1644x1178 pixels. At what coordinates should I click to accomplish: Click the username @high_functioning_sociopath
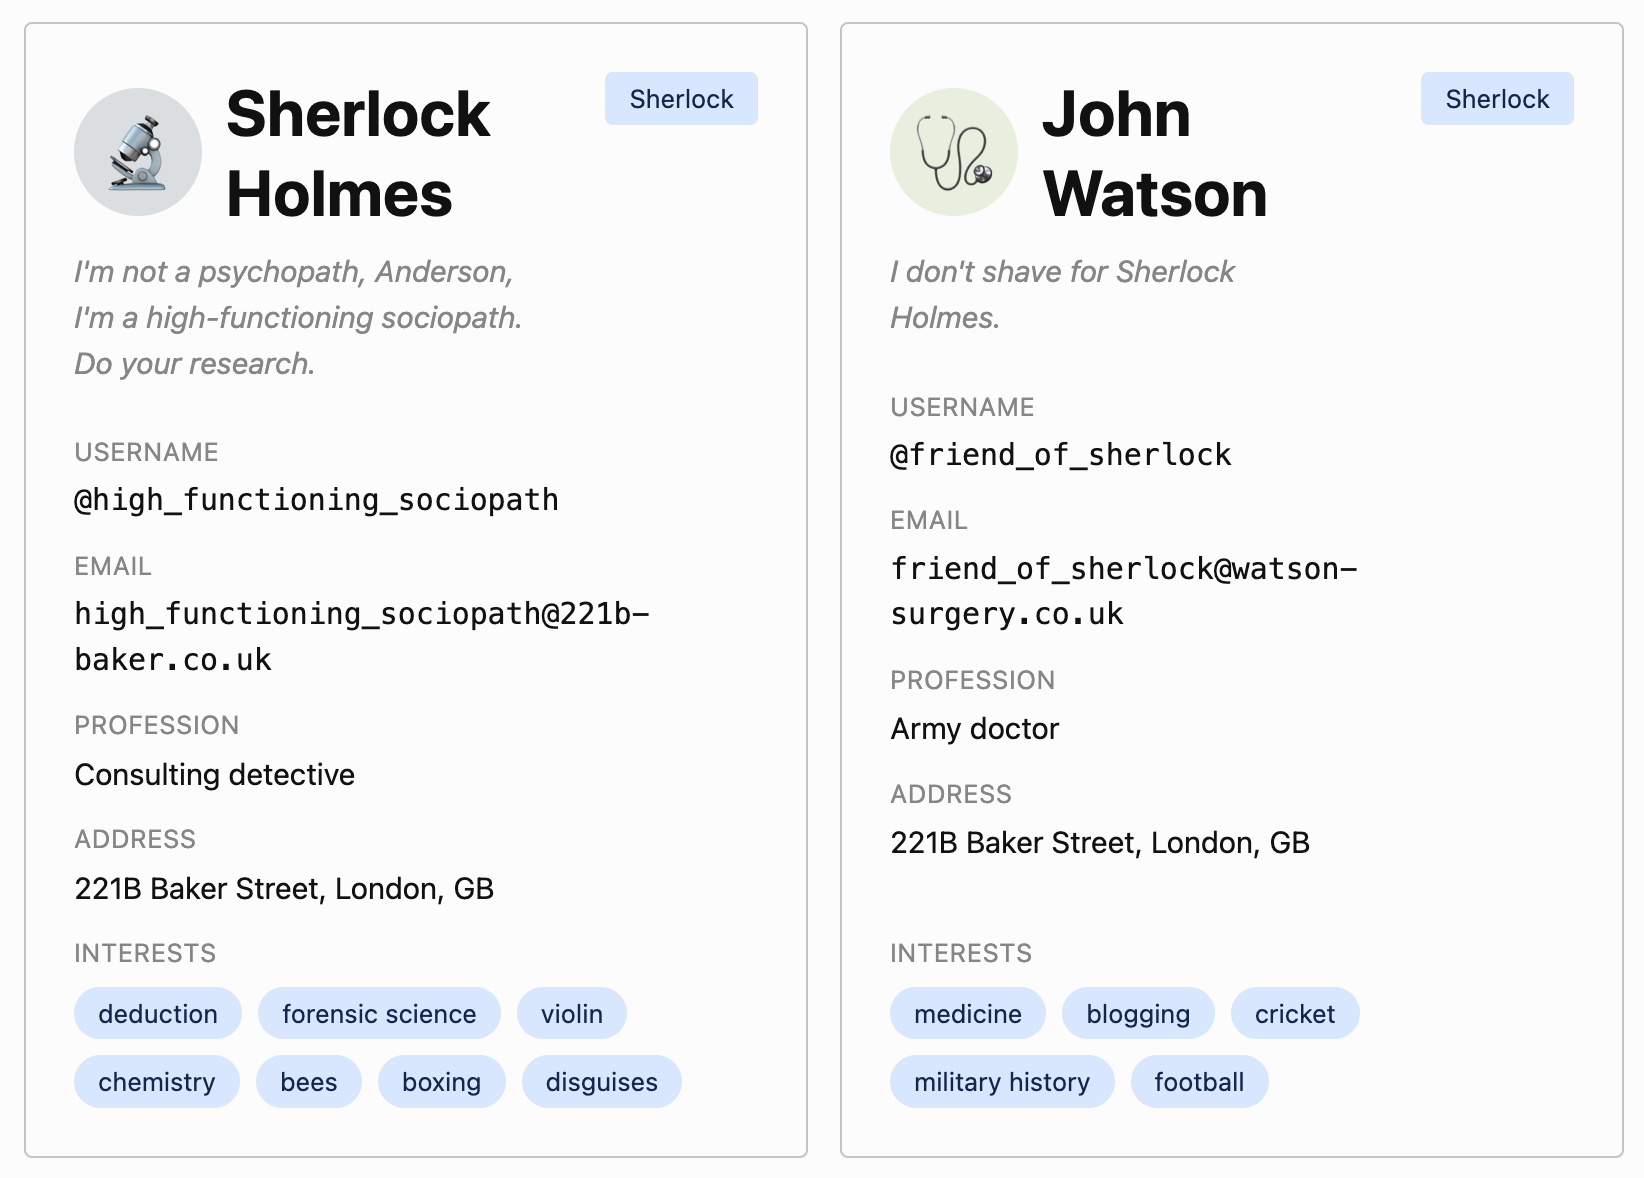point(317,499)
